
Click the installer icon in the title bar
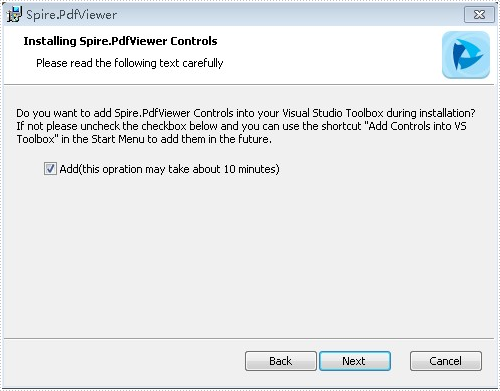[x=15, y=15]
